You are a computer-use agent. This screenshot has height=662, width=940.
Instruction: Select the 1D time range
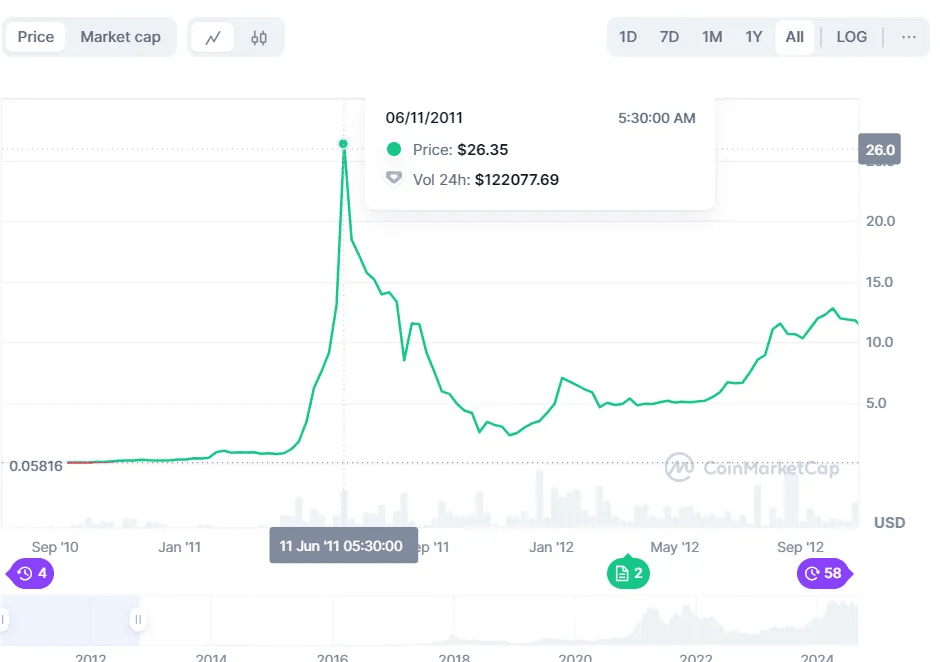(x=628, y=37)
